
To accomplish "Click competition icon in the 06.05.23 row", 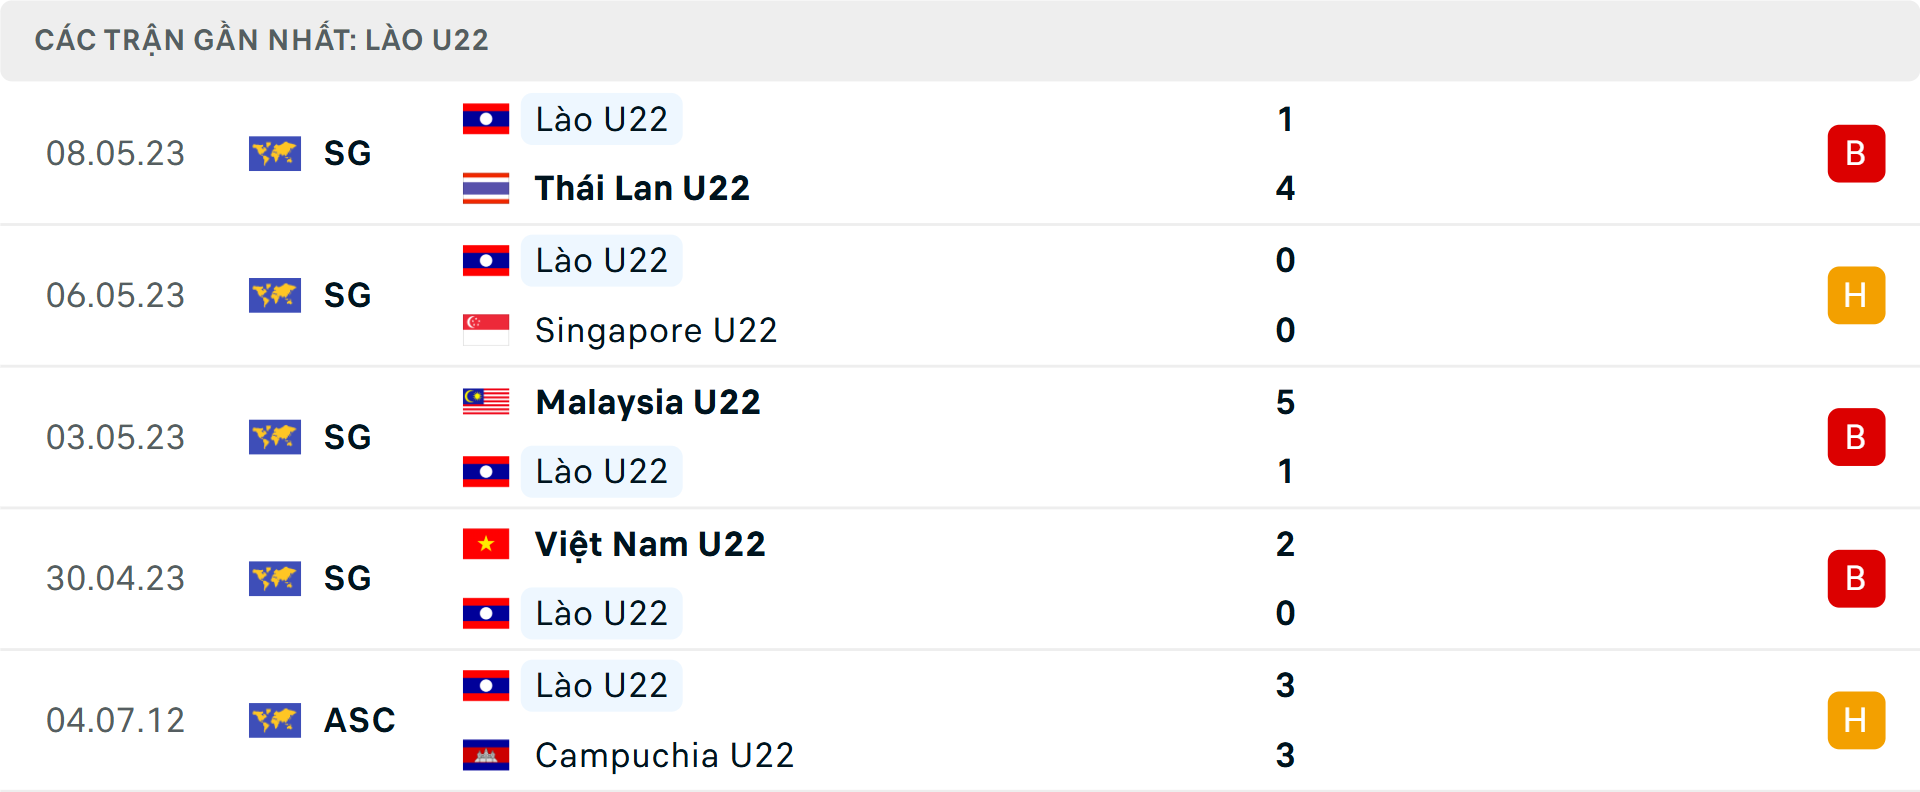I will pyautogui.click(x=275, y=295).
